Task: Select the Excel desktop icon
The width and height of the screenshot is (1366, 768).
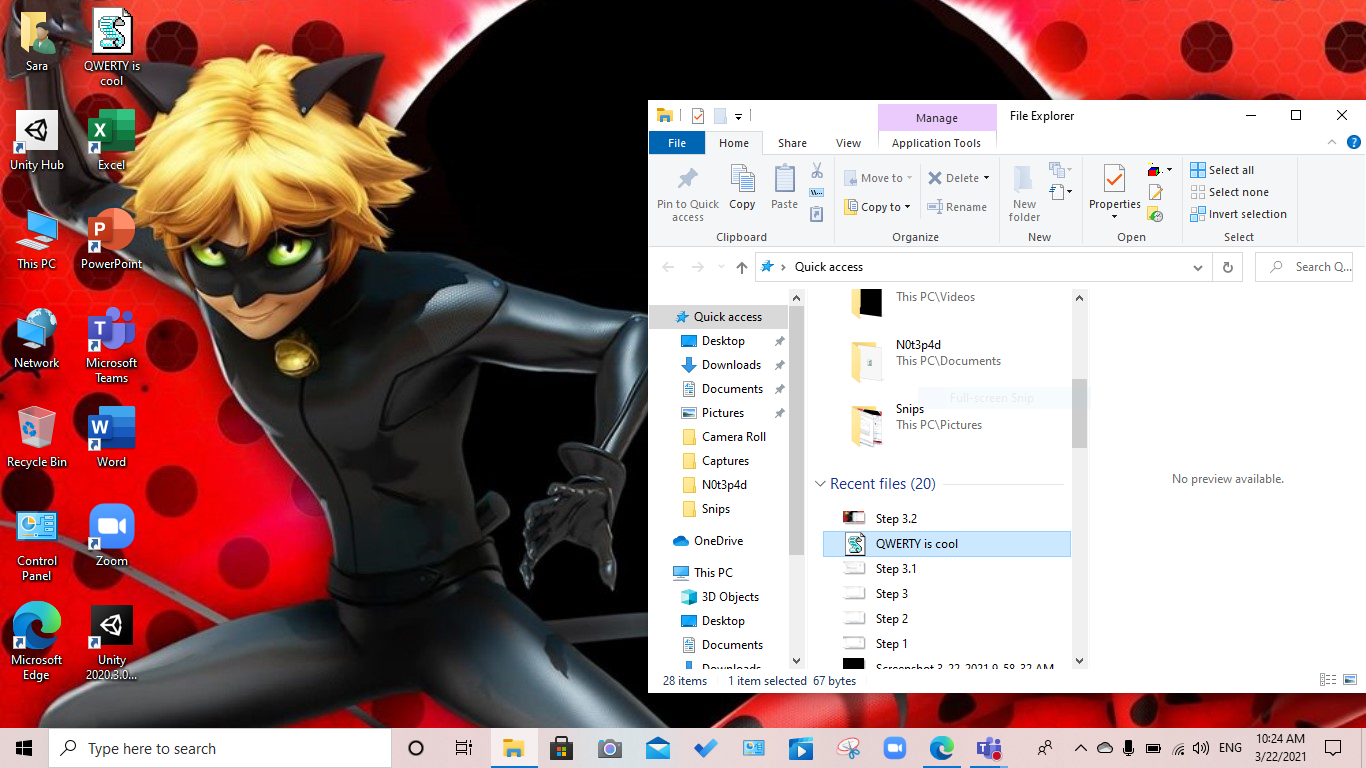Action: click(111, 141)
